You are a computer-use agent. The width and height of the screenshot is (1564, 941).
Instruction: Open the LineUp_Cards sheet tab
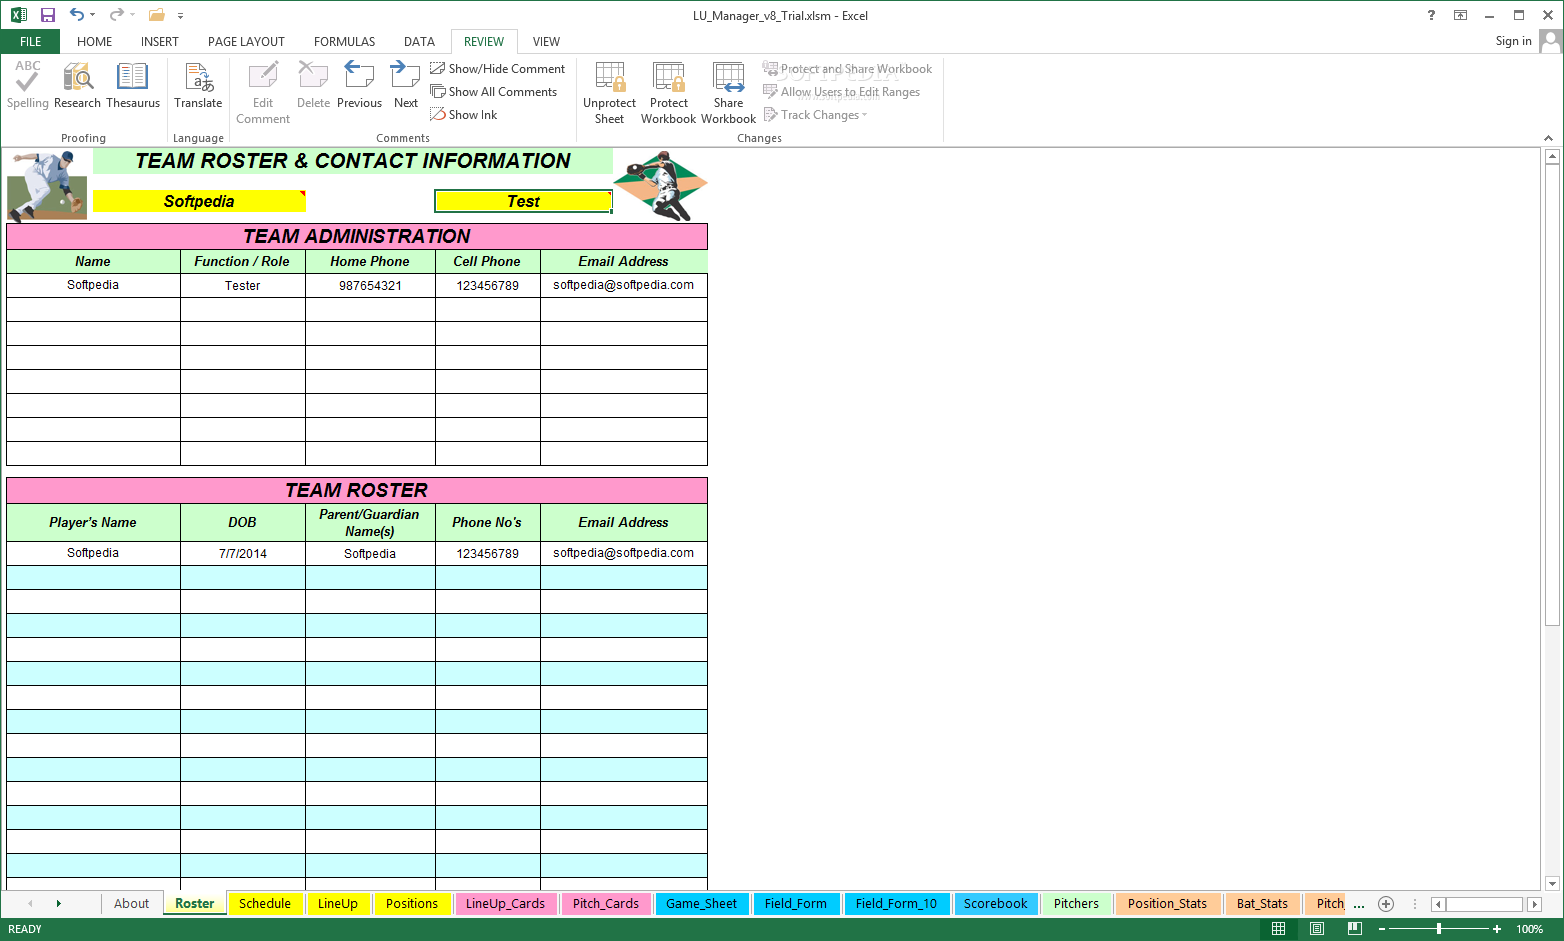coord(505,903)
